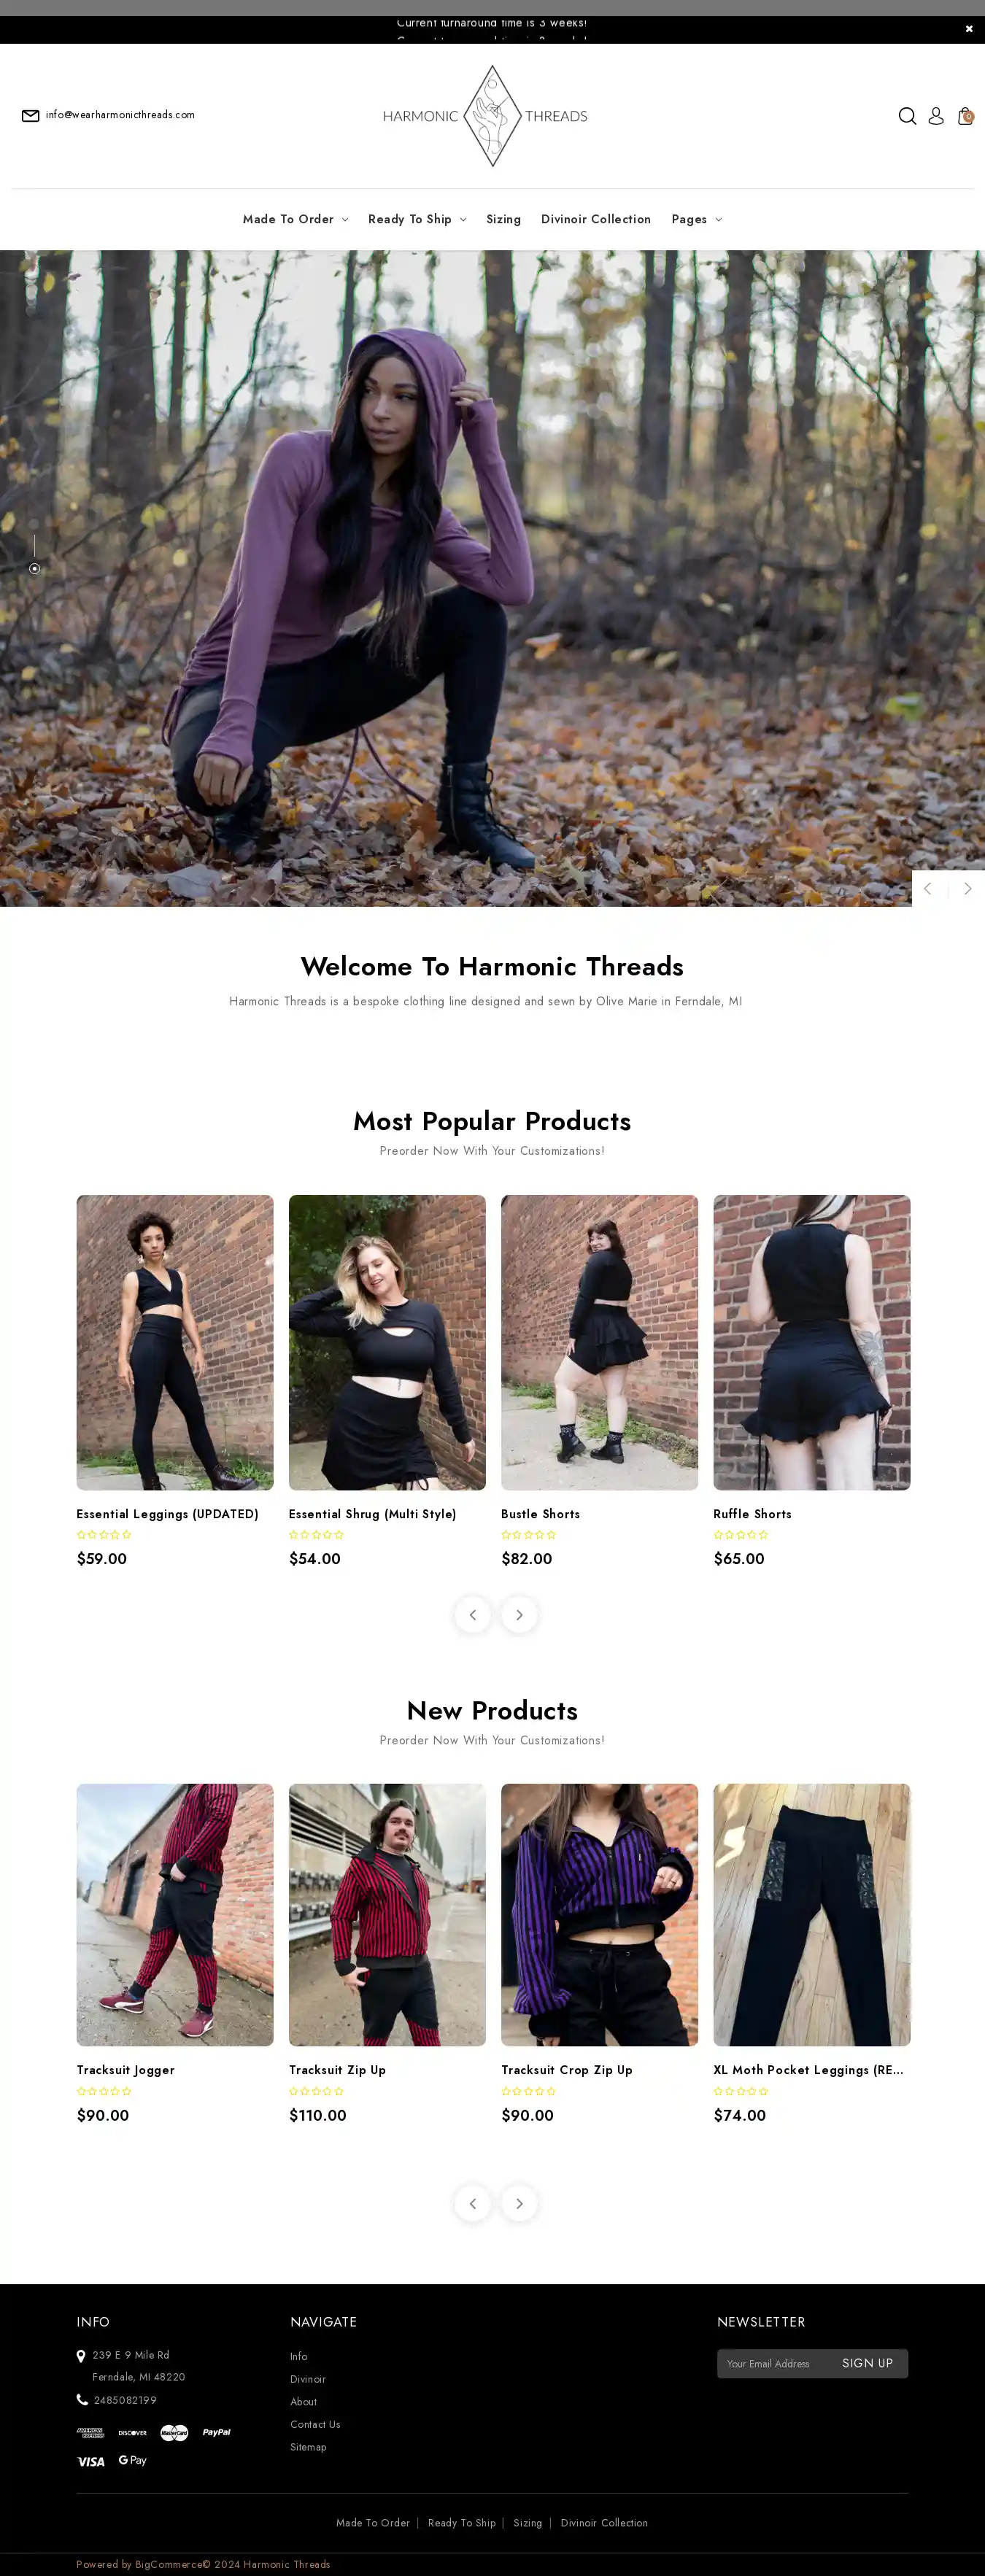
Task: Open the Divinoir Collection menu item
Action: tap(596, 219)
